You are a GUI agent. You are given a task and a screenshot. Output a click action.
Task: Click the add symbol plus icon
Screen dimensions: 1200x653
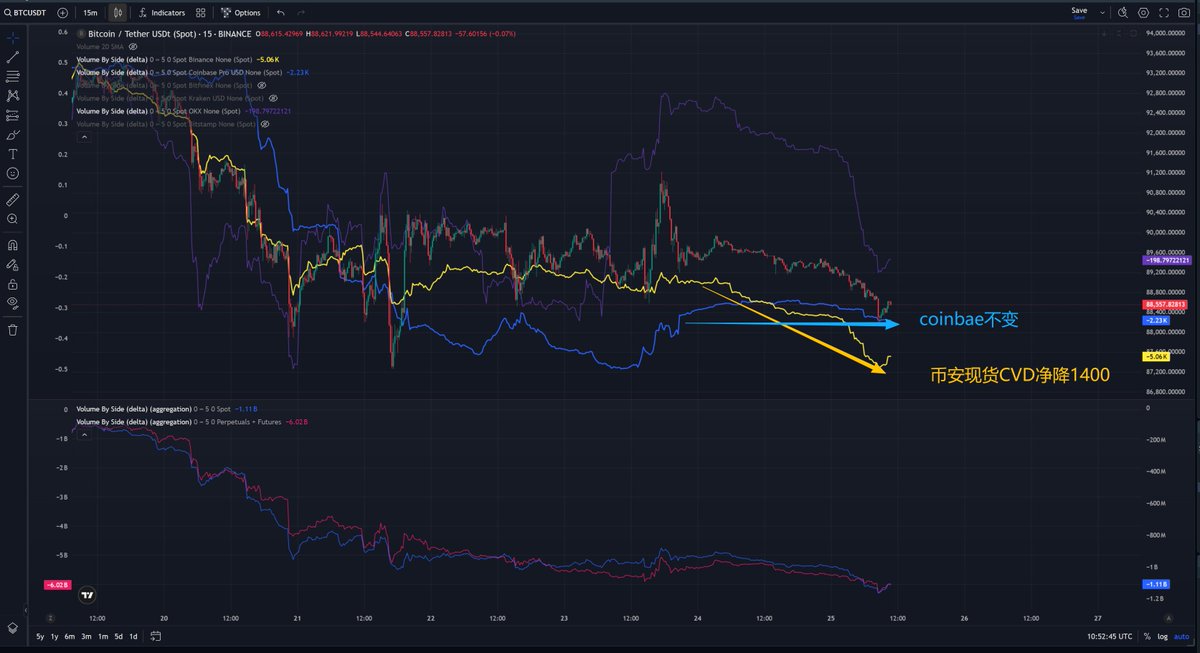pyautogui.click(x=63, y=13)
